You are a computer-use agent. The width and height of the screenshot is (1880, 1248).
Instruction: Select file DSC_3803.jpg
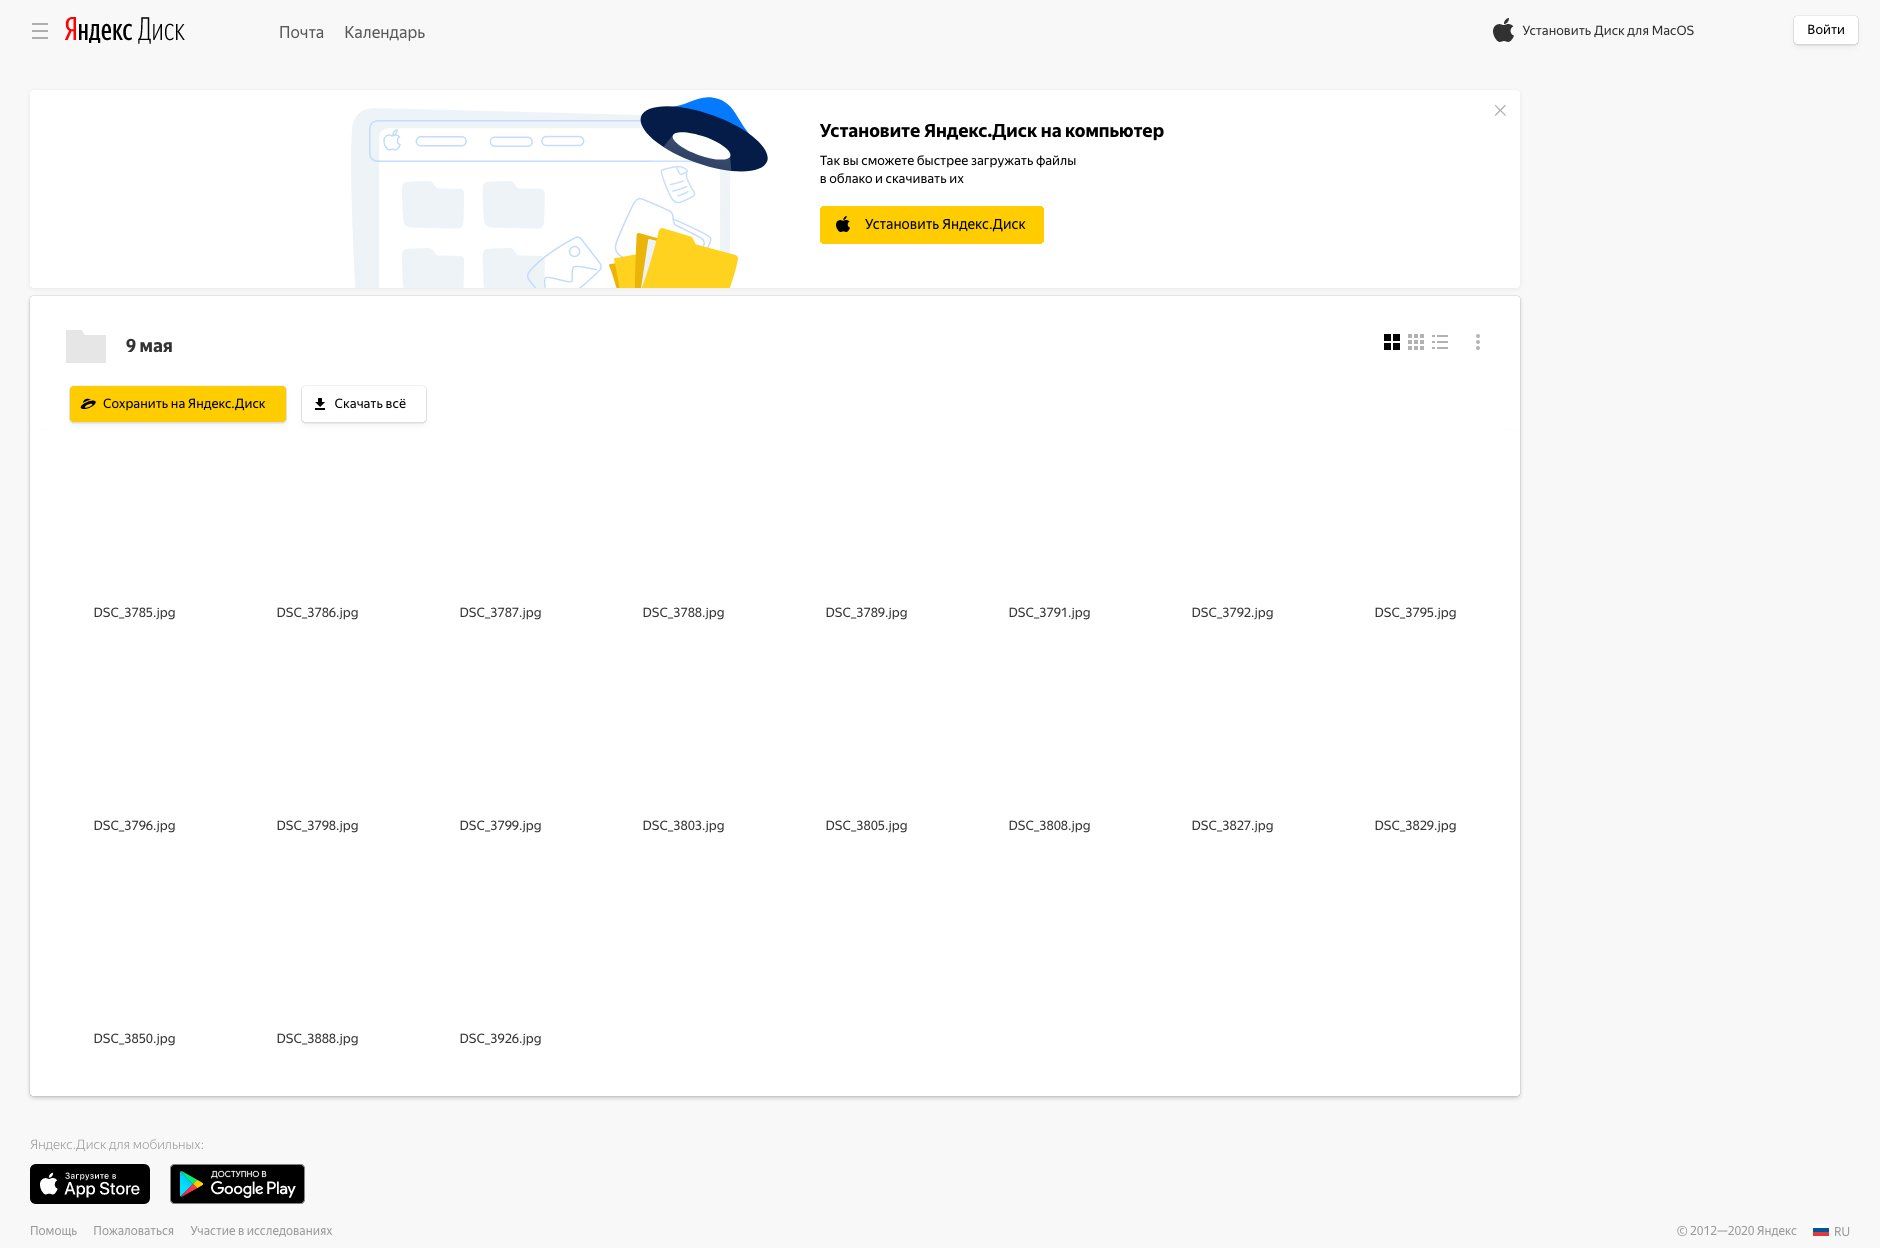click(683, 825)
